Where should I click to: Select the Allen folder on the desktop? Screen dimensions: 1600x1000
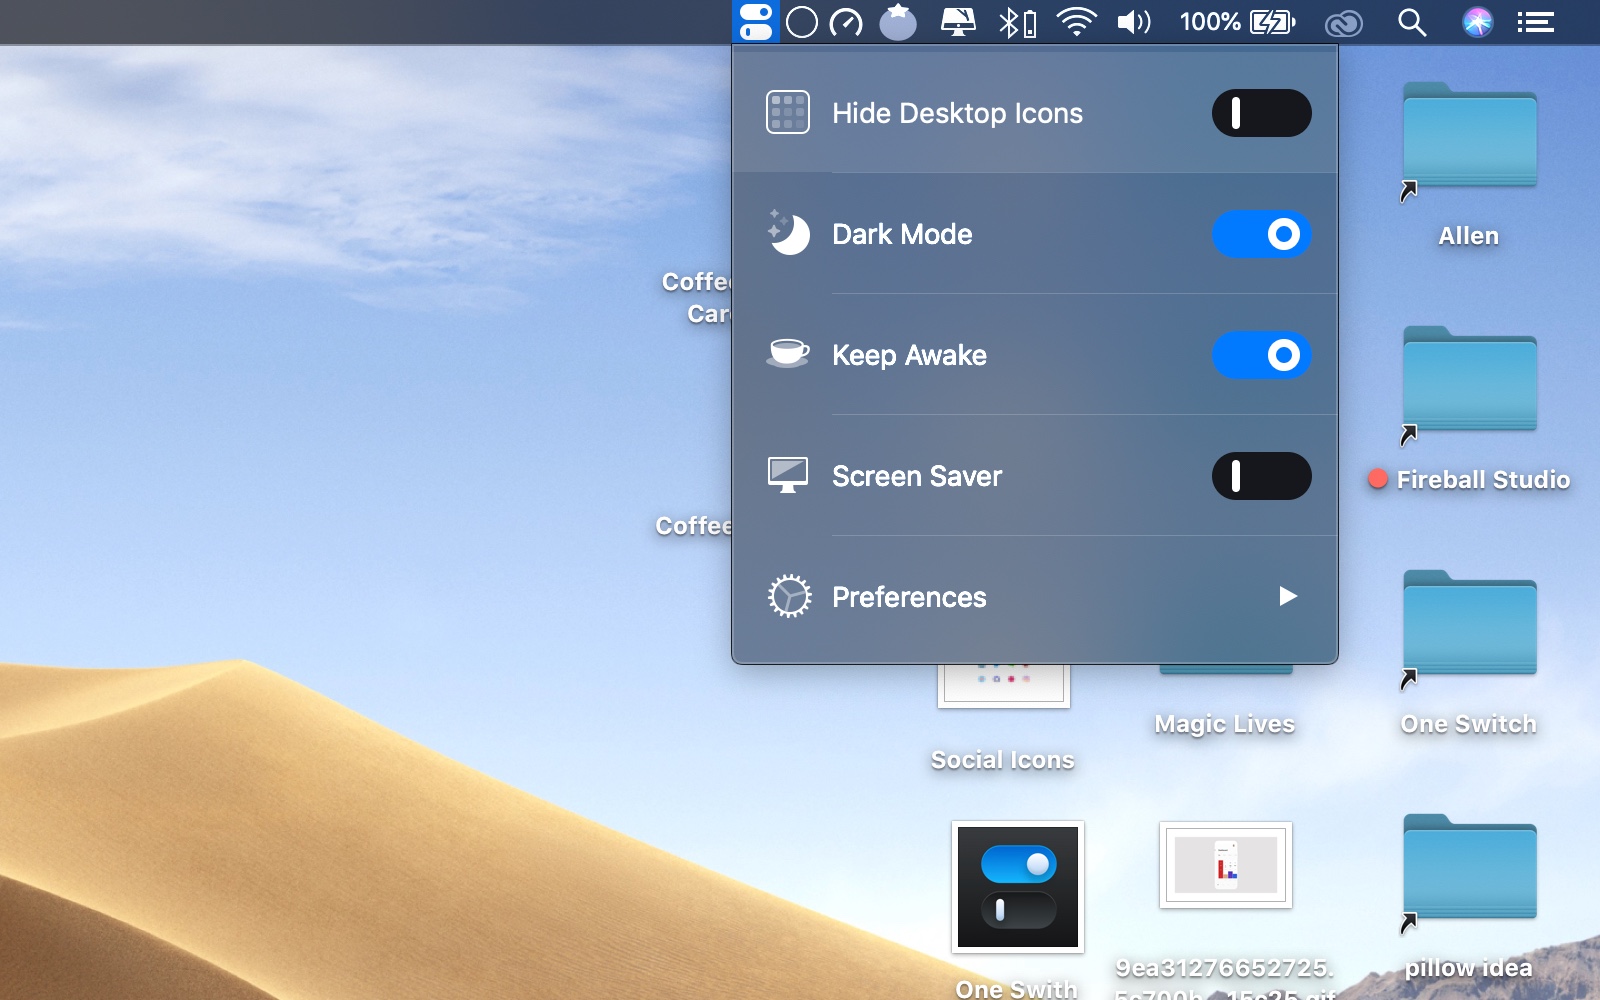1468,138
